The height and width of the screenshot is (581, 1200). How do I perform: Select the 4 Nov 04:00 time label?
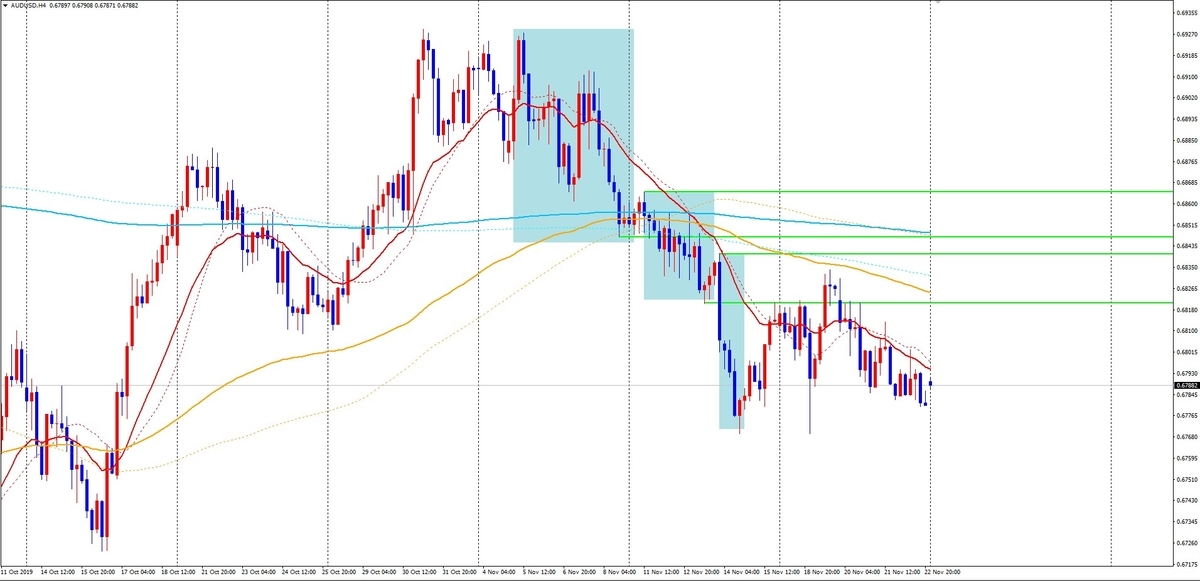click(498, 573)
